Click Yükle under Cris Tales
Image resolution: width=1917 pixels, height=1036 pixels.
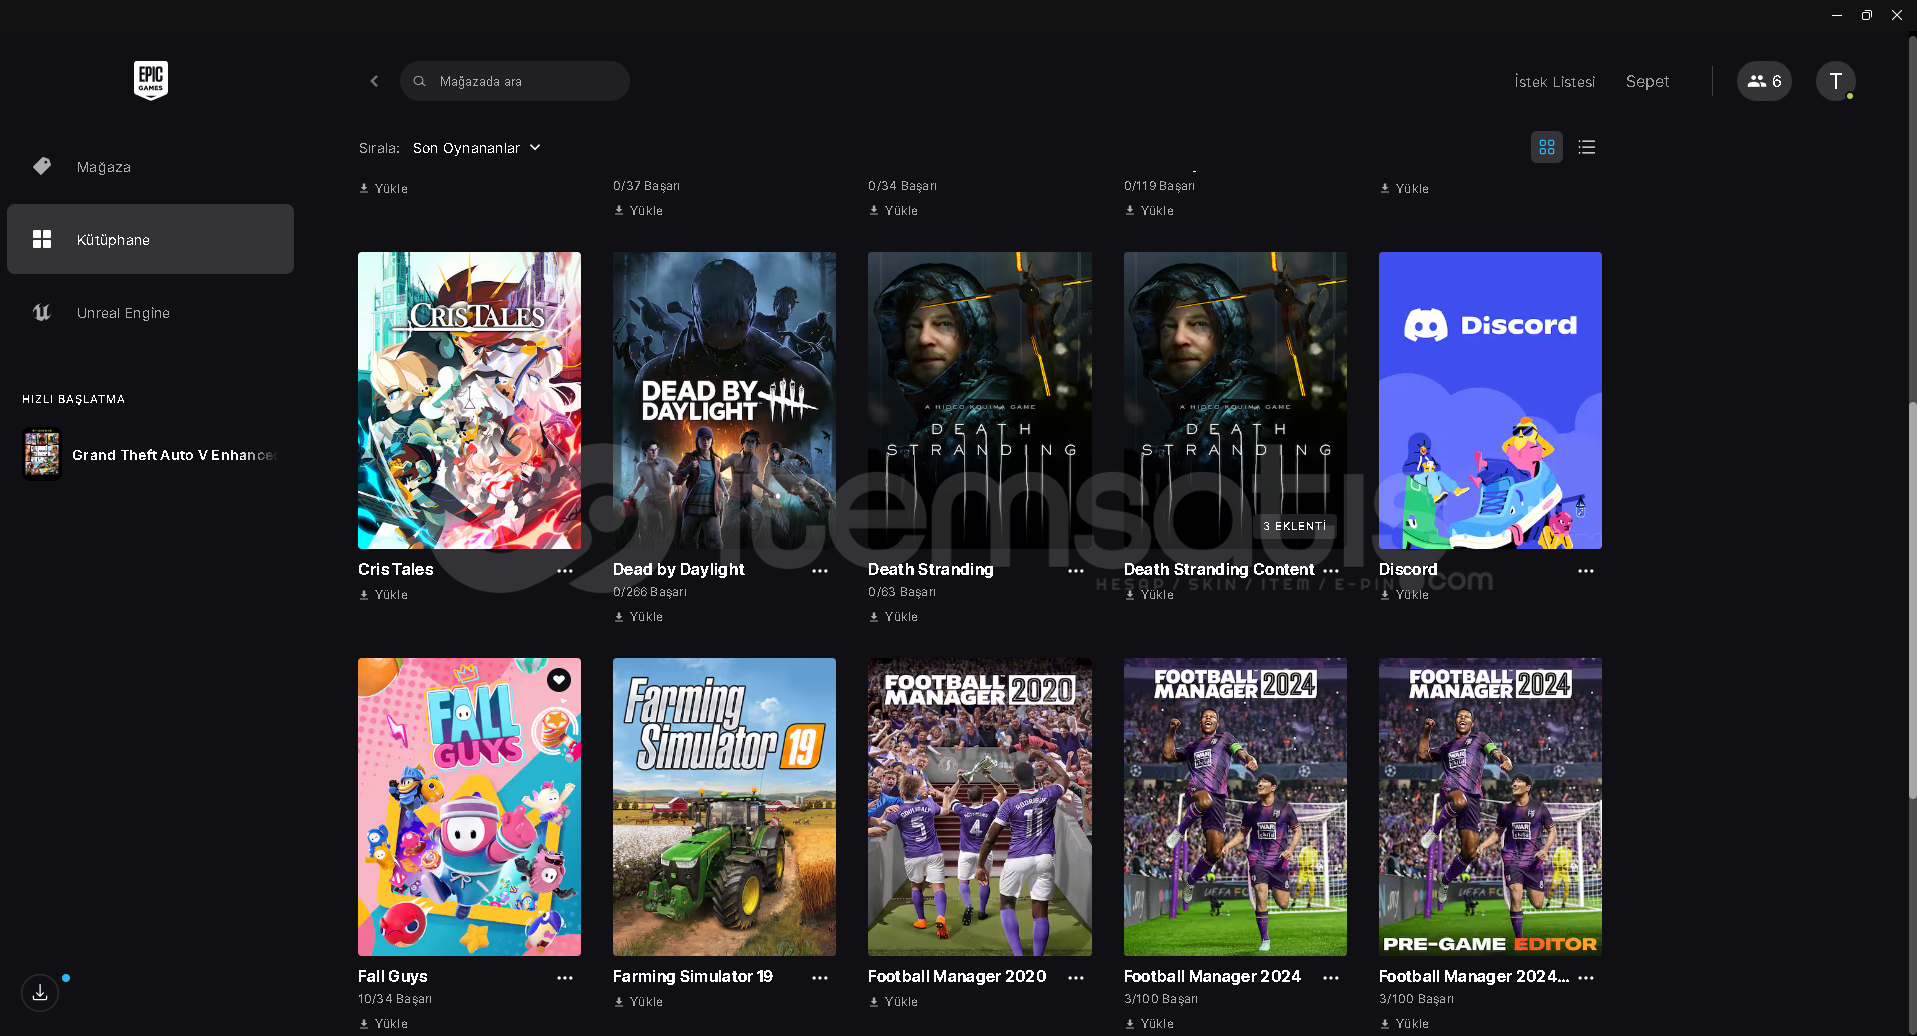[x=384, y=595]
